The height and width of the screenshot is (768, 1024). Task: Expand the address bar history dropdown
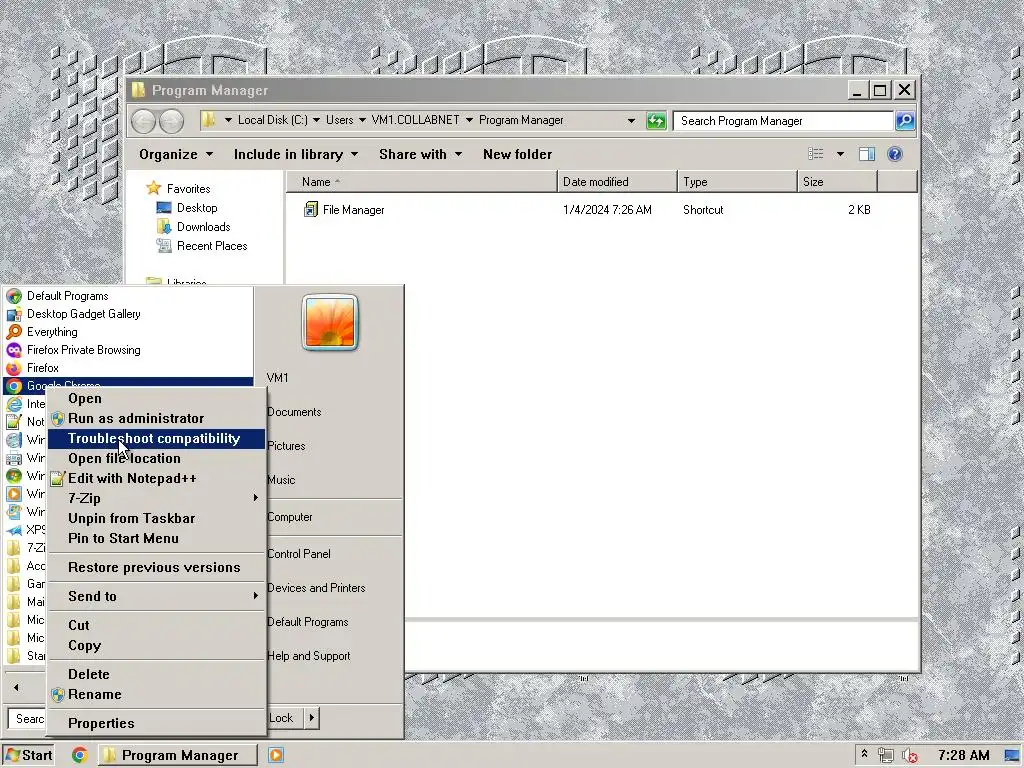(x=631, y=120)
